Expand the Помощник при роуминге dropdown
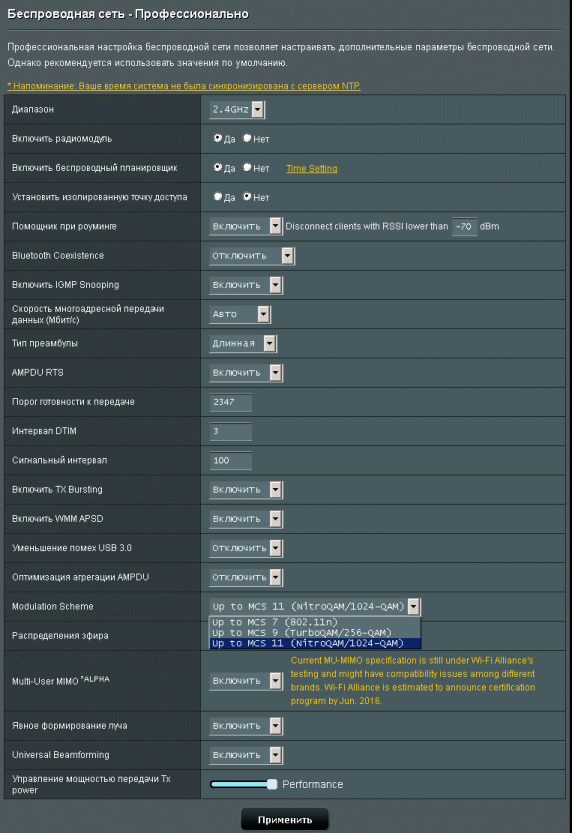The image size is (572, 833). point(245,226)
